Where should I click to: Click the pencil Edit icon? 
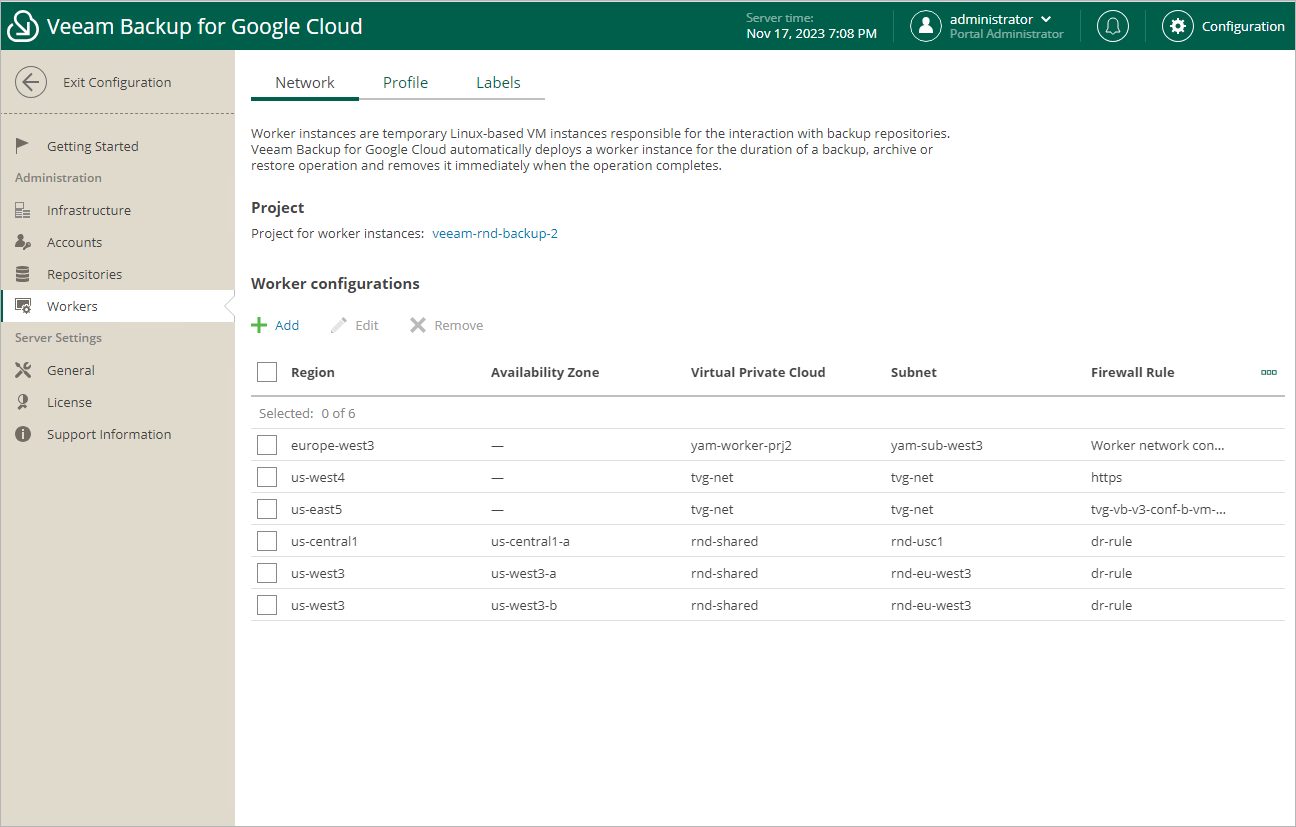339,325
